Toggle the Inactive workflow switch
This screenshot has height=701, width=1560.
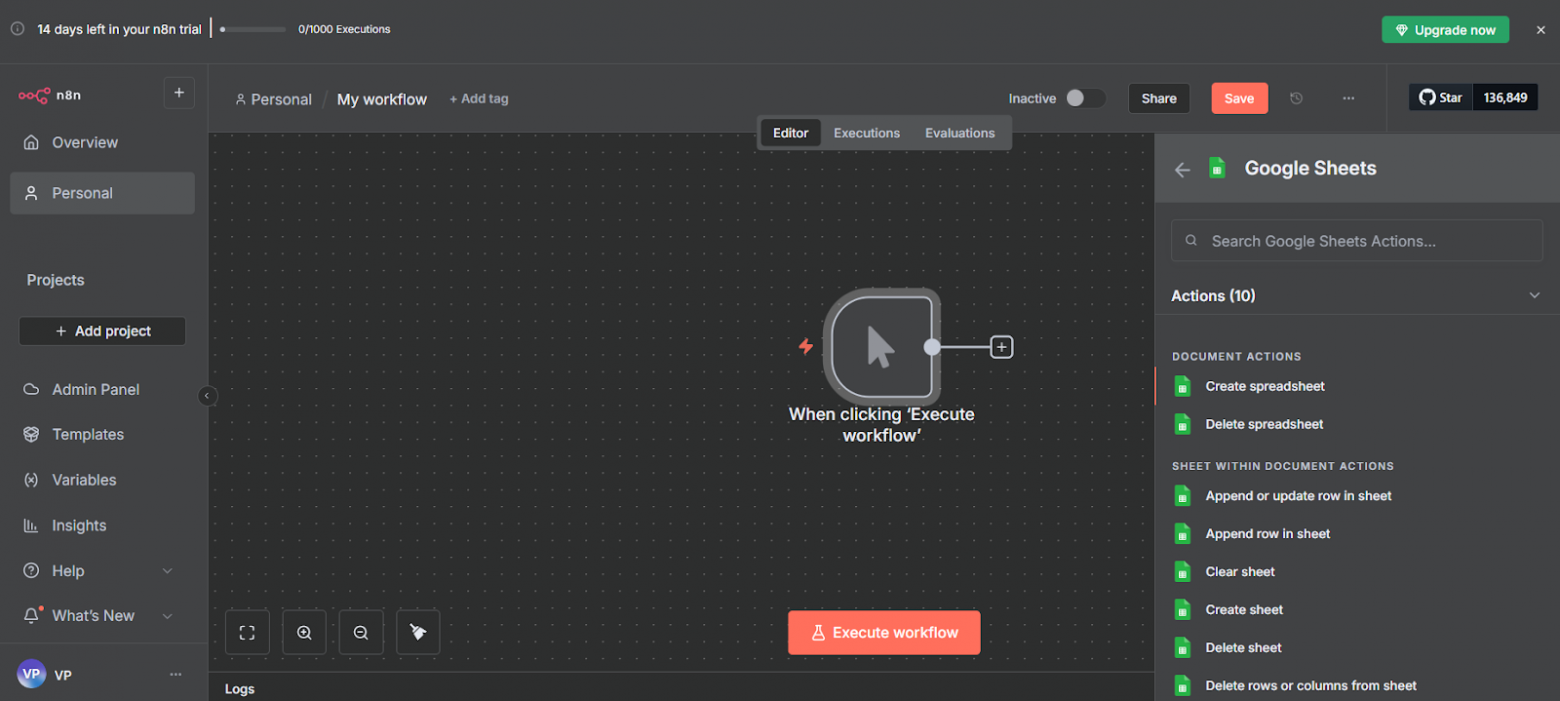click(x=1084, y=98)
